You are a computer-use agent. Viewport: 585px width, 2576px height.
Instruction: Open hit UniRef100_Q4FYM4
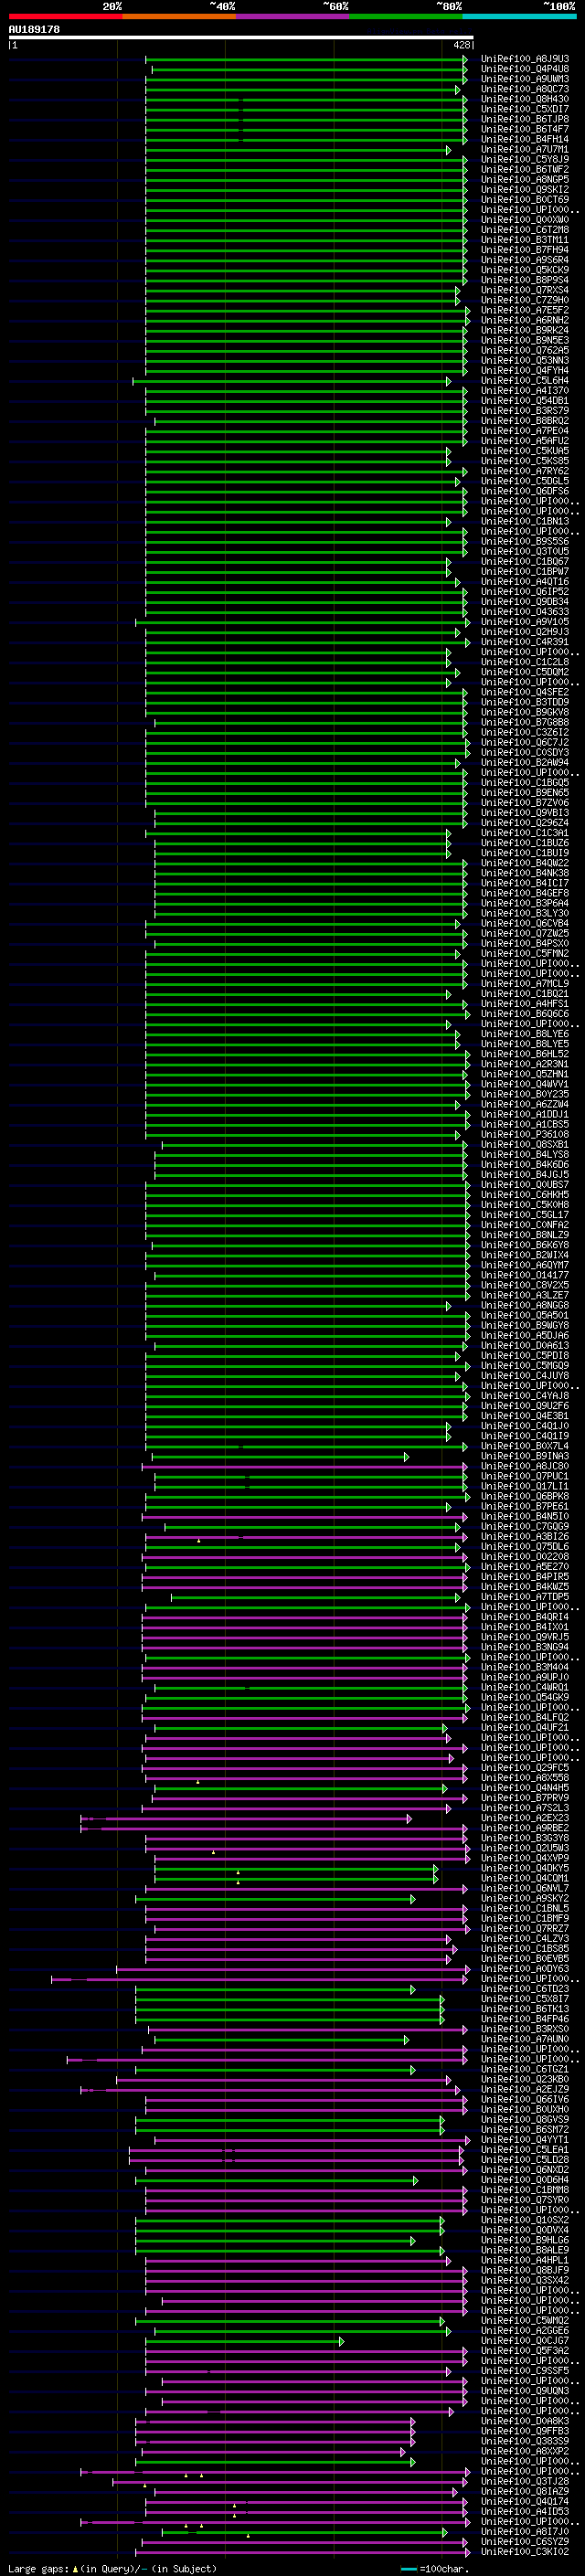[525, 371]
